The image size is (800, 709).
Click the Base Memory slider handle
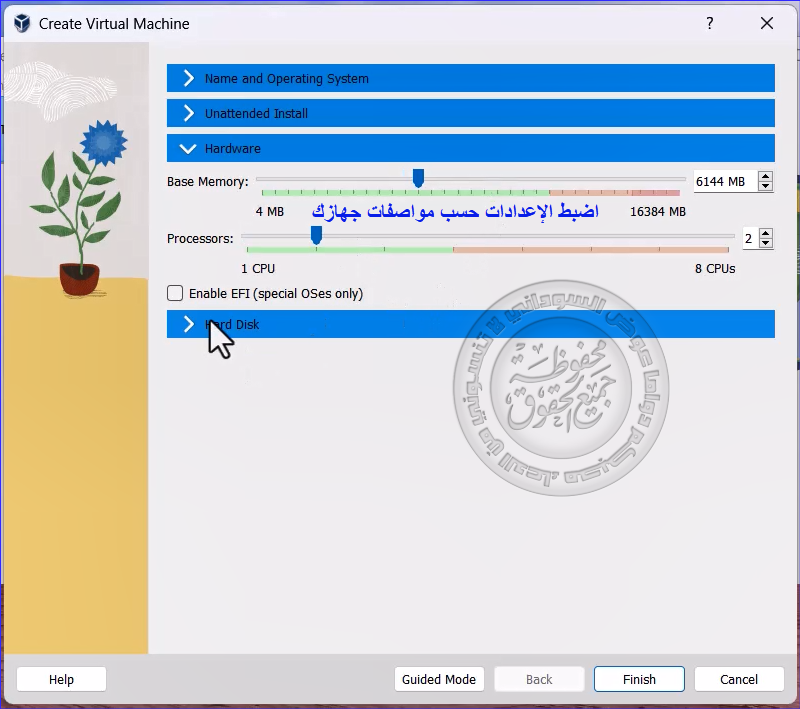coord(418,178)
